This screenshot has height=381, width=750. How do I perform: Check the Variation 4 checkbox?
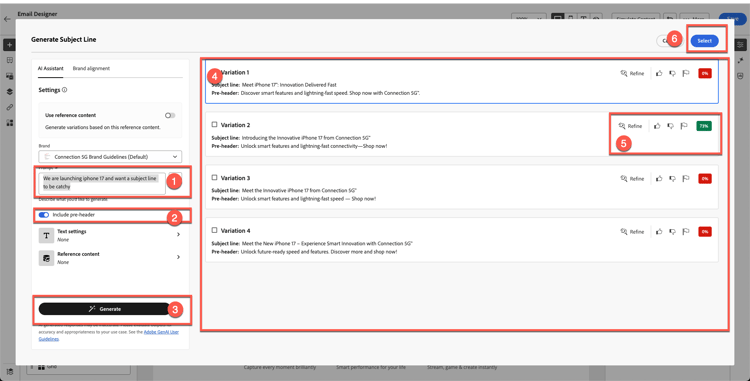point(214,230)
